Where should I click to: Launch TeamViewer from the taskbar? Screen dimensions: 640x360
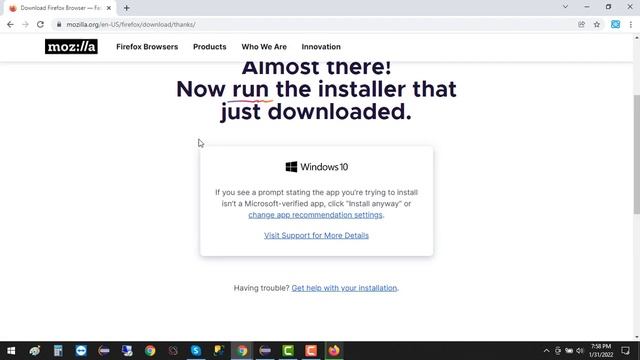click(81, 351)
